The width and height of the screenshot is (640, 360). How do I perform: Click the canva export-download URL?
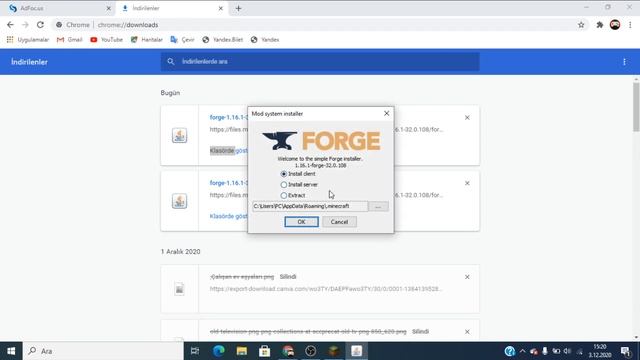click(326, 289)
